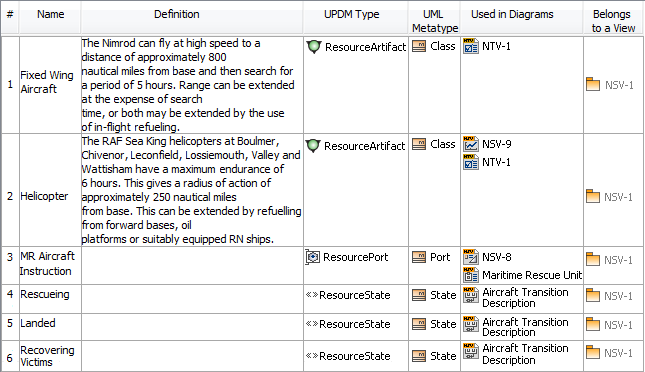Click row number 2
Viewport: 645px width, 372px height.
click(10, 196)
